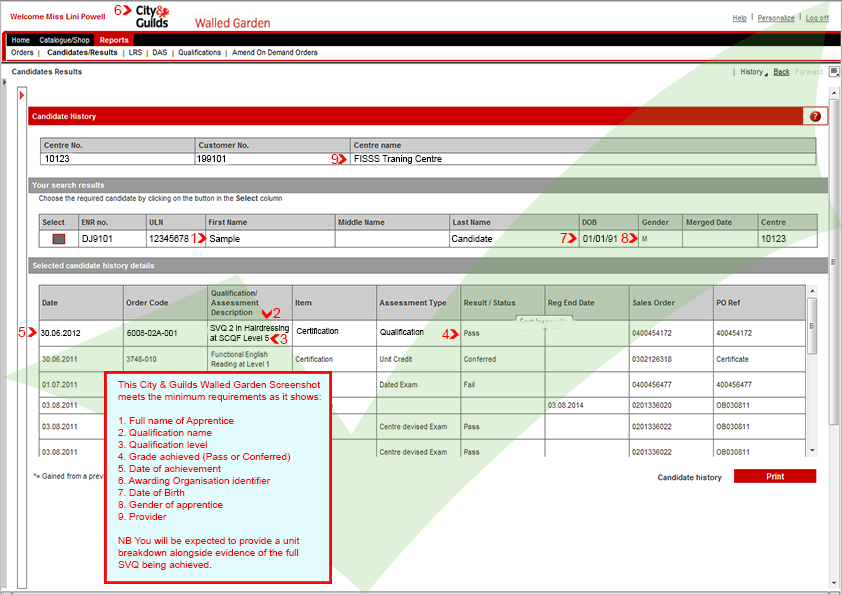Open the DAS submenu item

click(x=159, y=53)
